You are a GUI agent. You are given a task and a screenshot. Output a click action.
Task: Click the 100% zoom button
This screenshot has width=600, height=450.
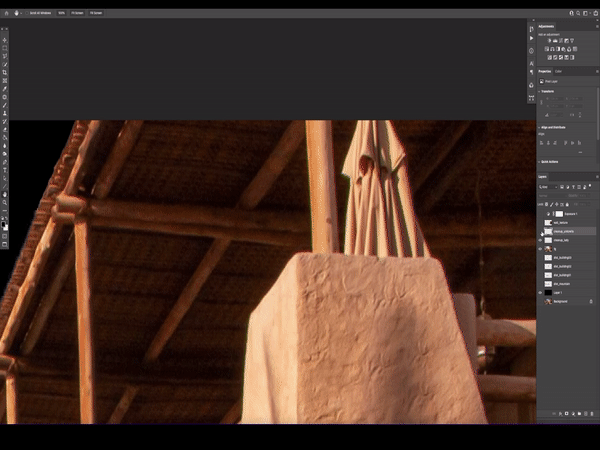(x=62, y=13)
